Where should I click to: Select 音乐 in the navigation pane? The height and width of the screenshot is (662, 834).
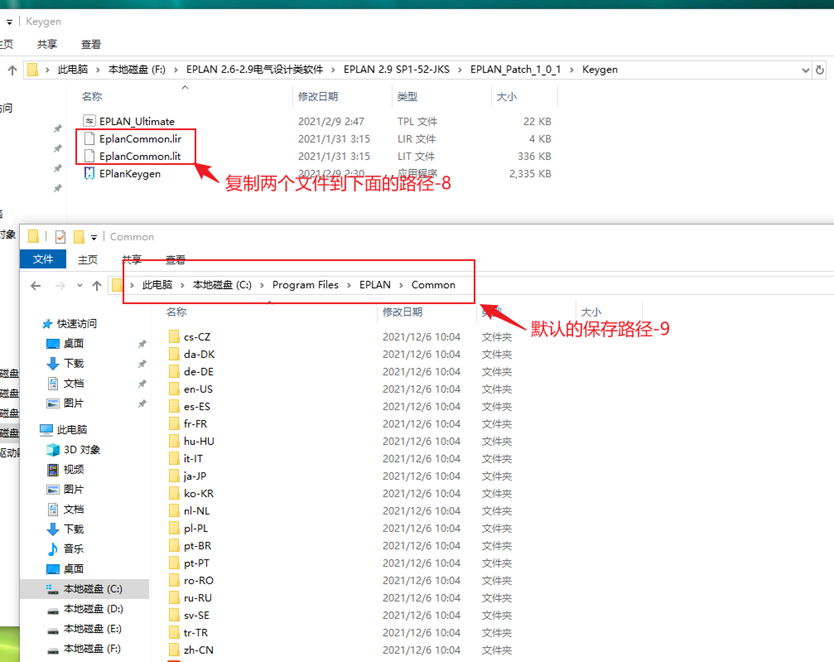coord(73,549)
